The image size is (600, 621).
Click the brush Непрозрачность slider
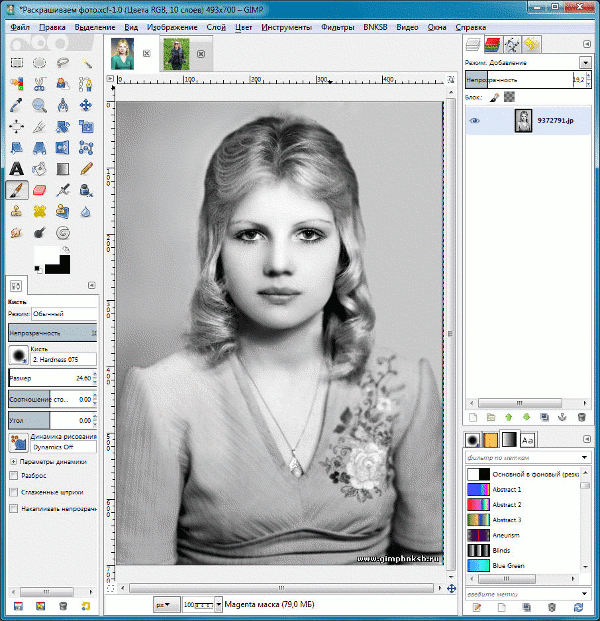50,332
